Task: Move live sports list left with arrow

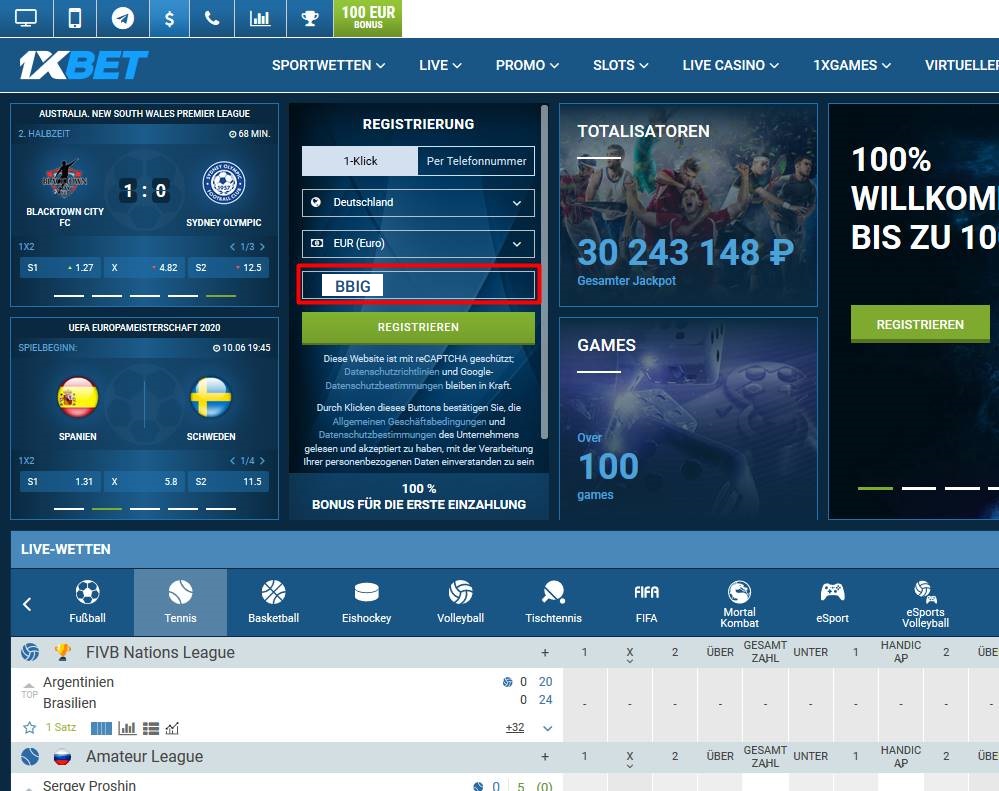Action: click(27, 604)
